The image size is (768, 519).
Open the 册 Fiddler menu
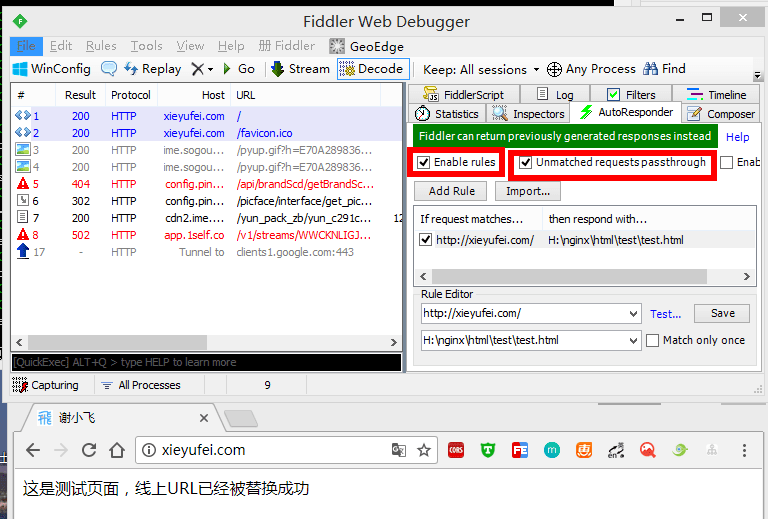point(287,46)
